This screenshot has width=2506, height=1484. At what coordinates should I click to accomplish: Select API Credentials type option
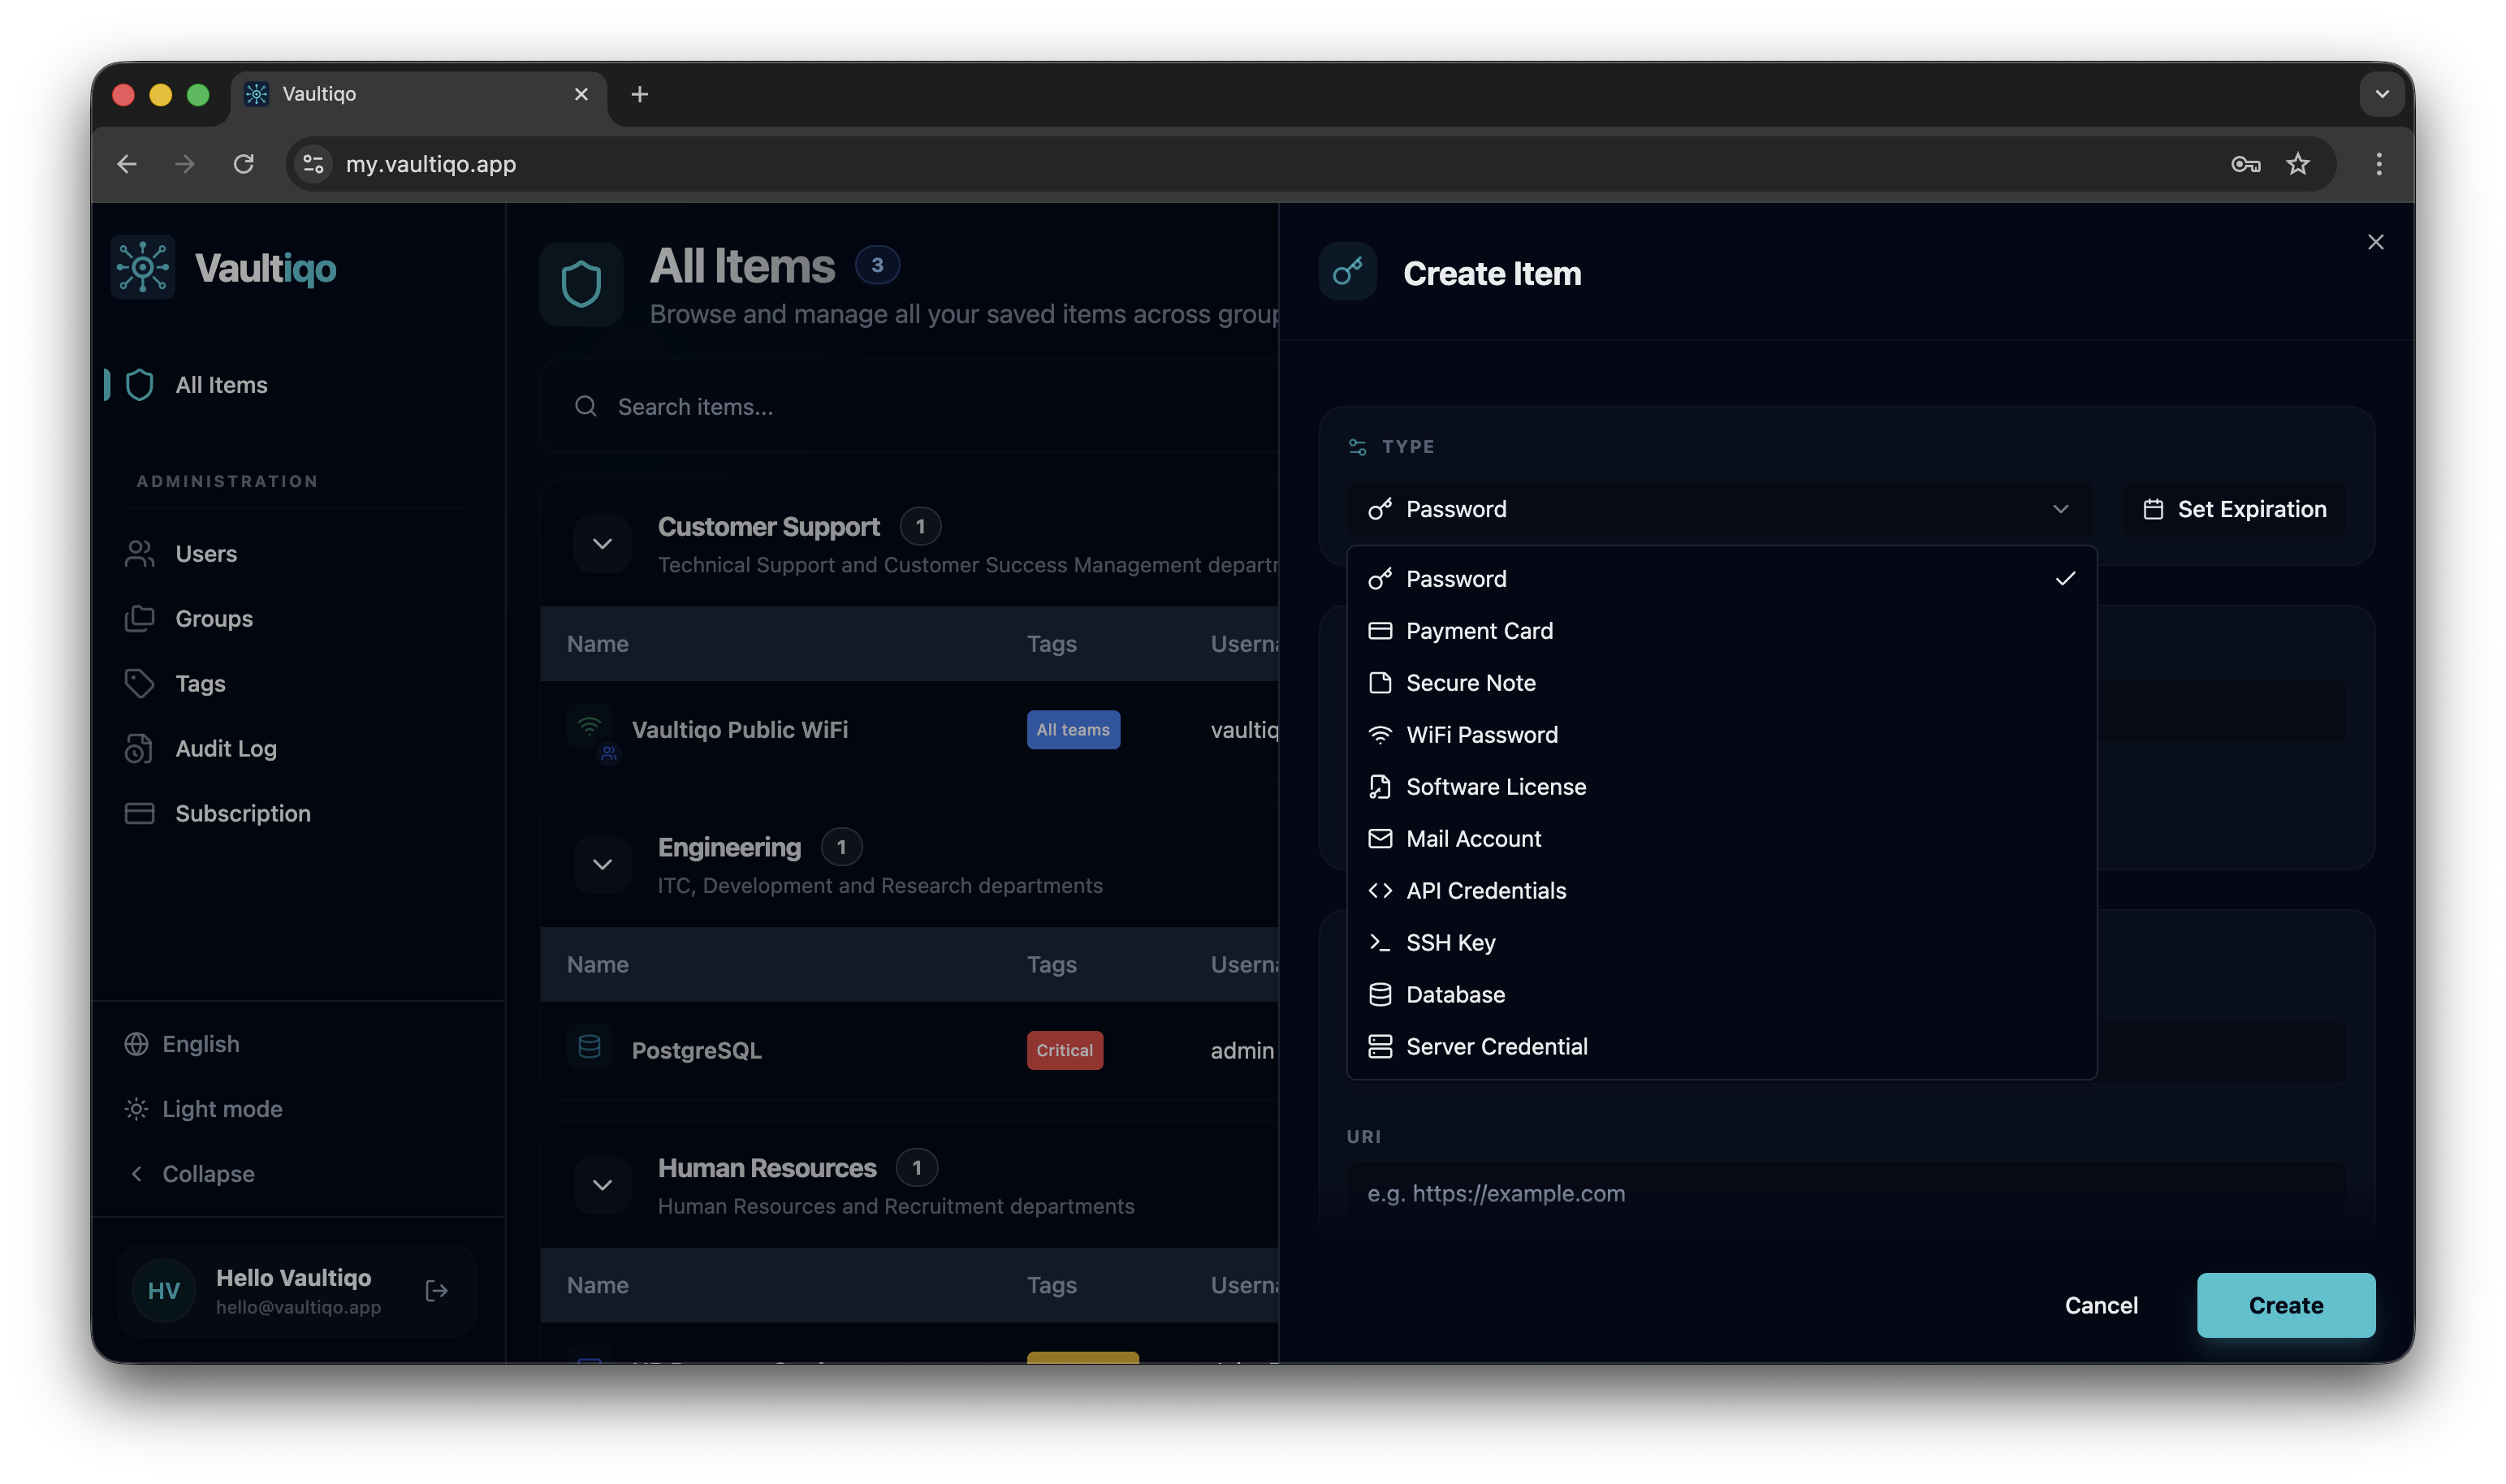(1721, 891)
